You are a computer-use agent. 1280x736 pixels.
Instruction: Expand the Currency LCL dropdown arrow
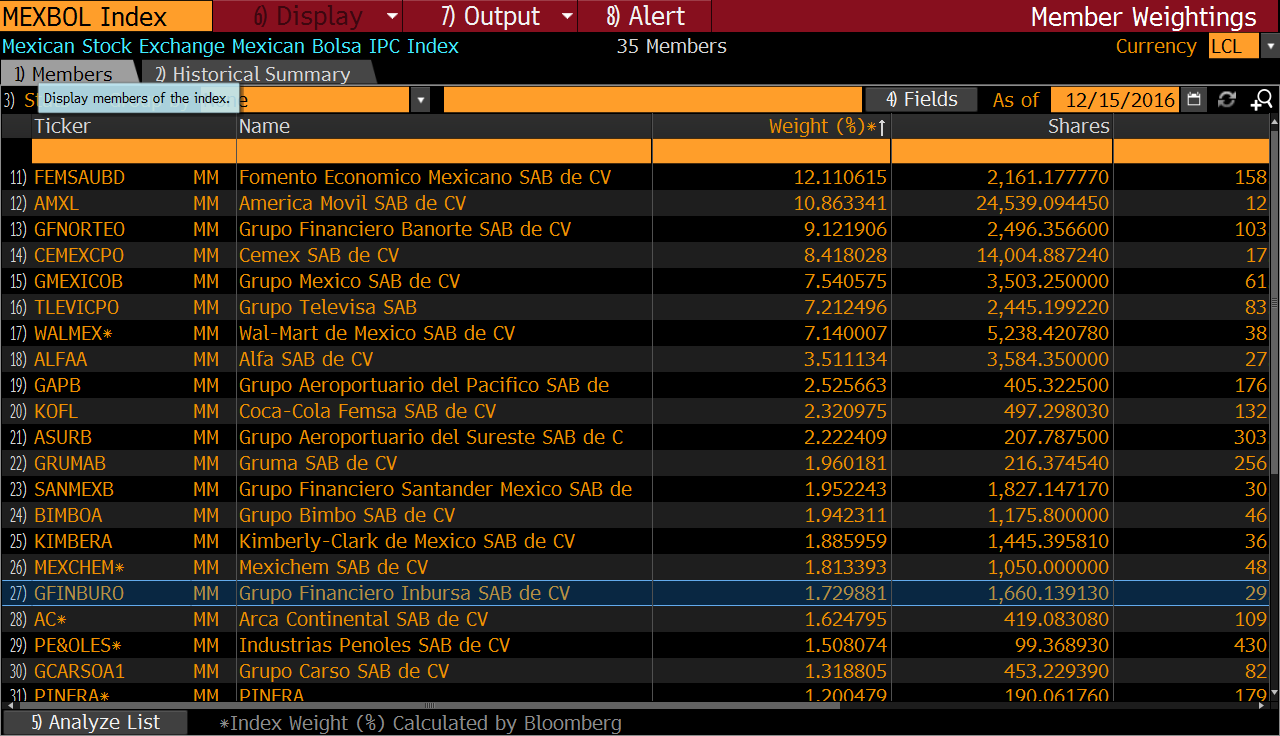tap(1270, 46)
